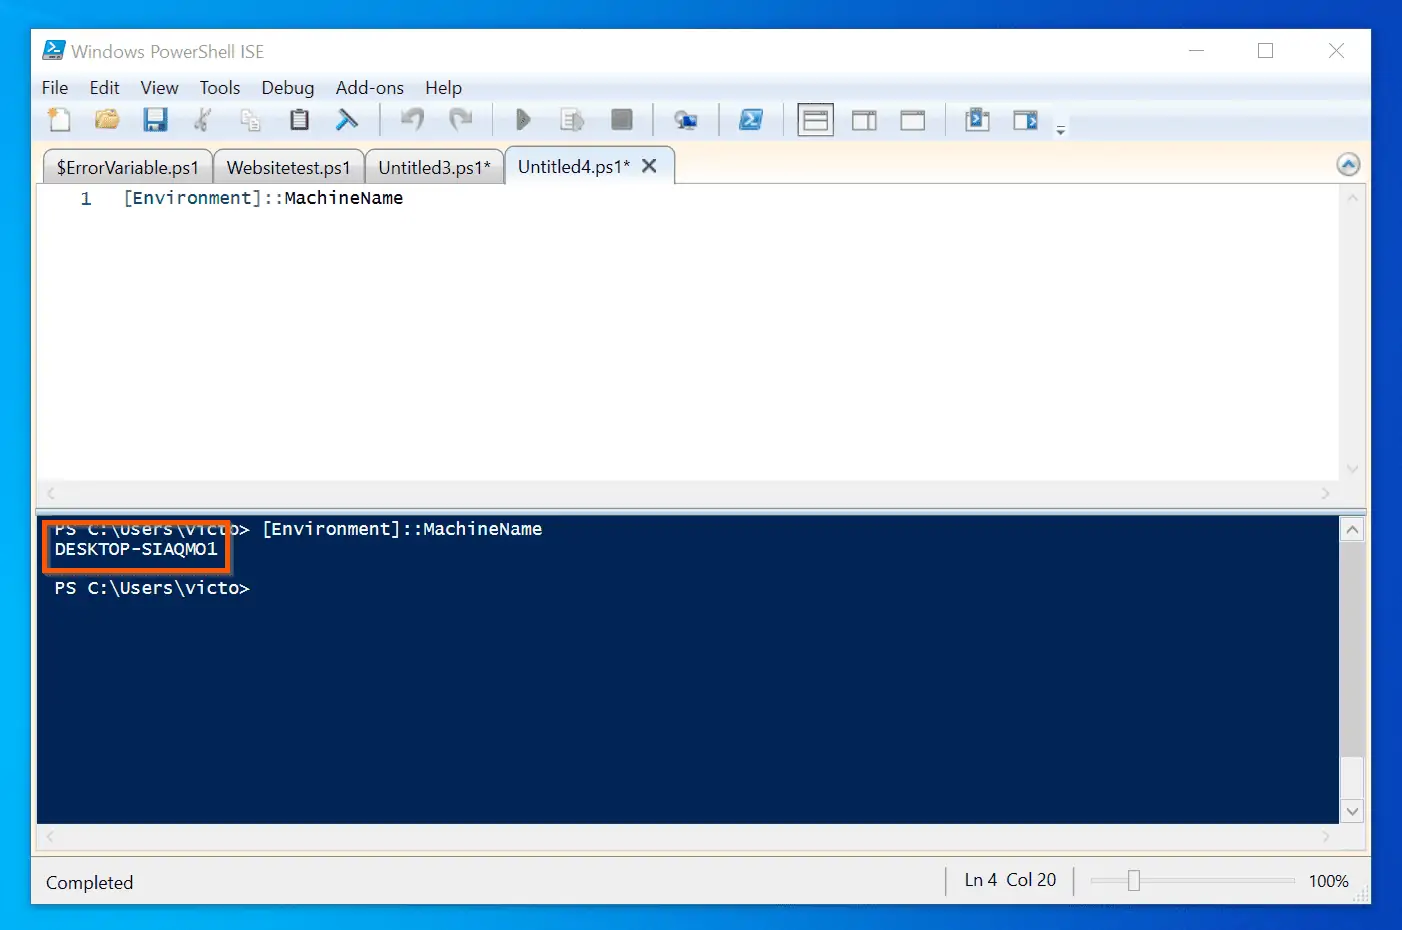Click the console scrollbar up arrow
The image size is (1402, 930).
pyautogui.click(x=1352, y=529)
